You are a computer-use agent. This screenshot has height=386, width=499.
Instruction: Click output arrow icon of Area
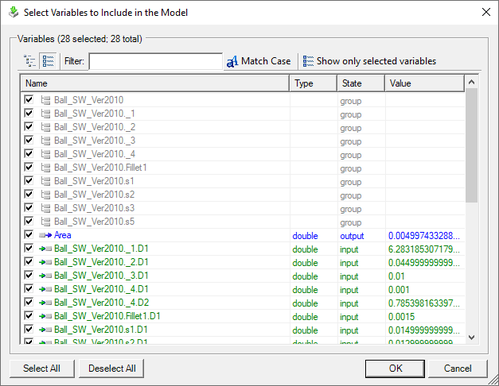tap(45, 235)
